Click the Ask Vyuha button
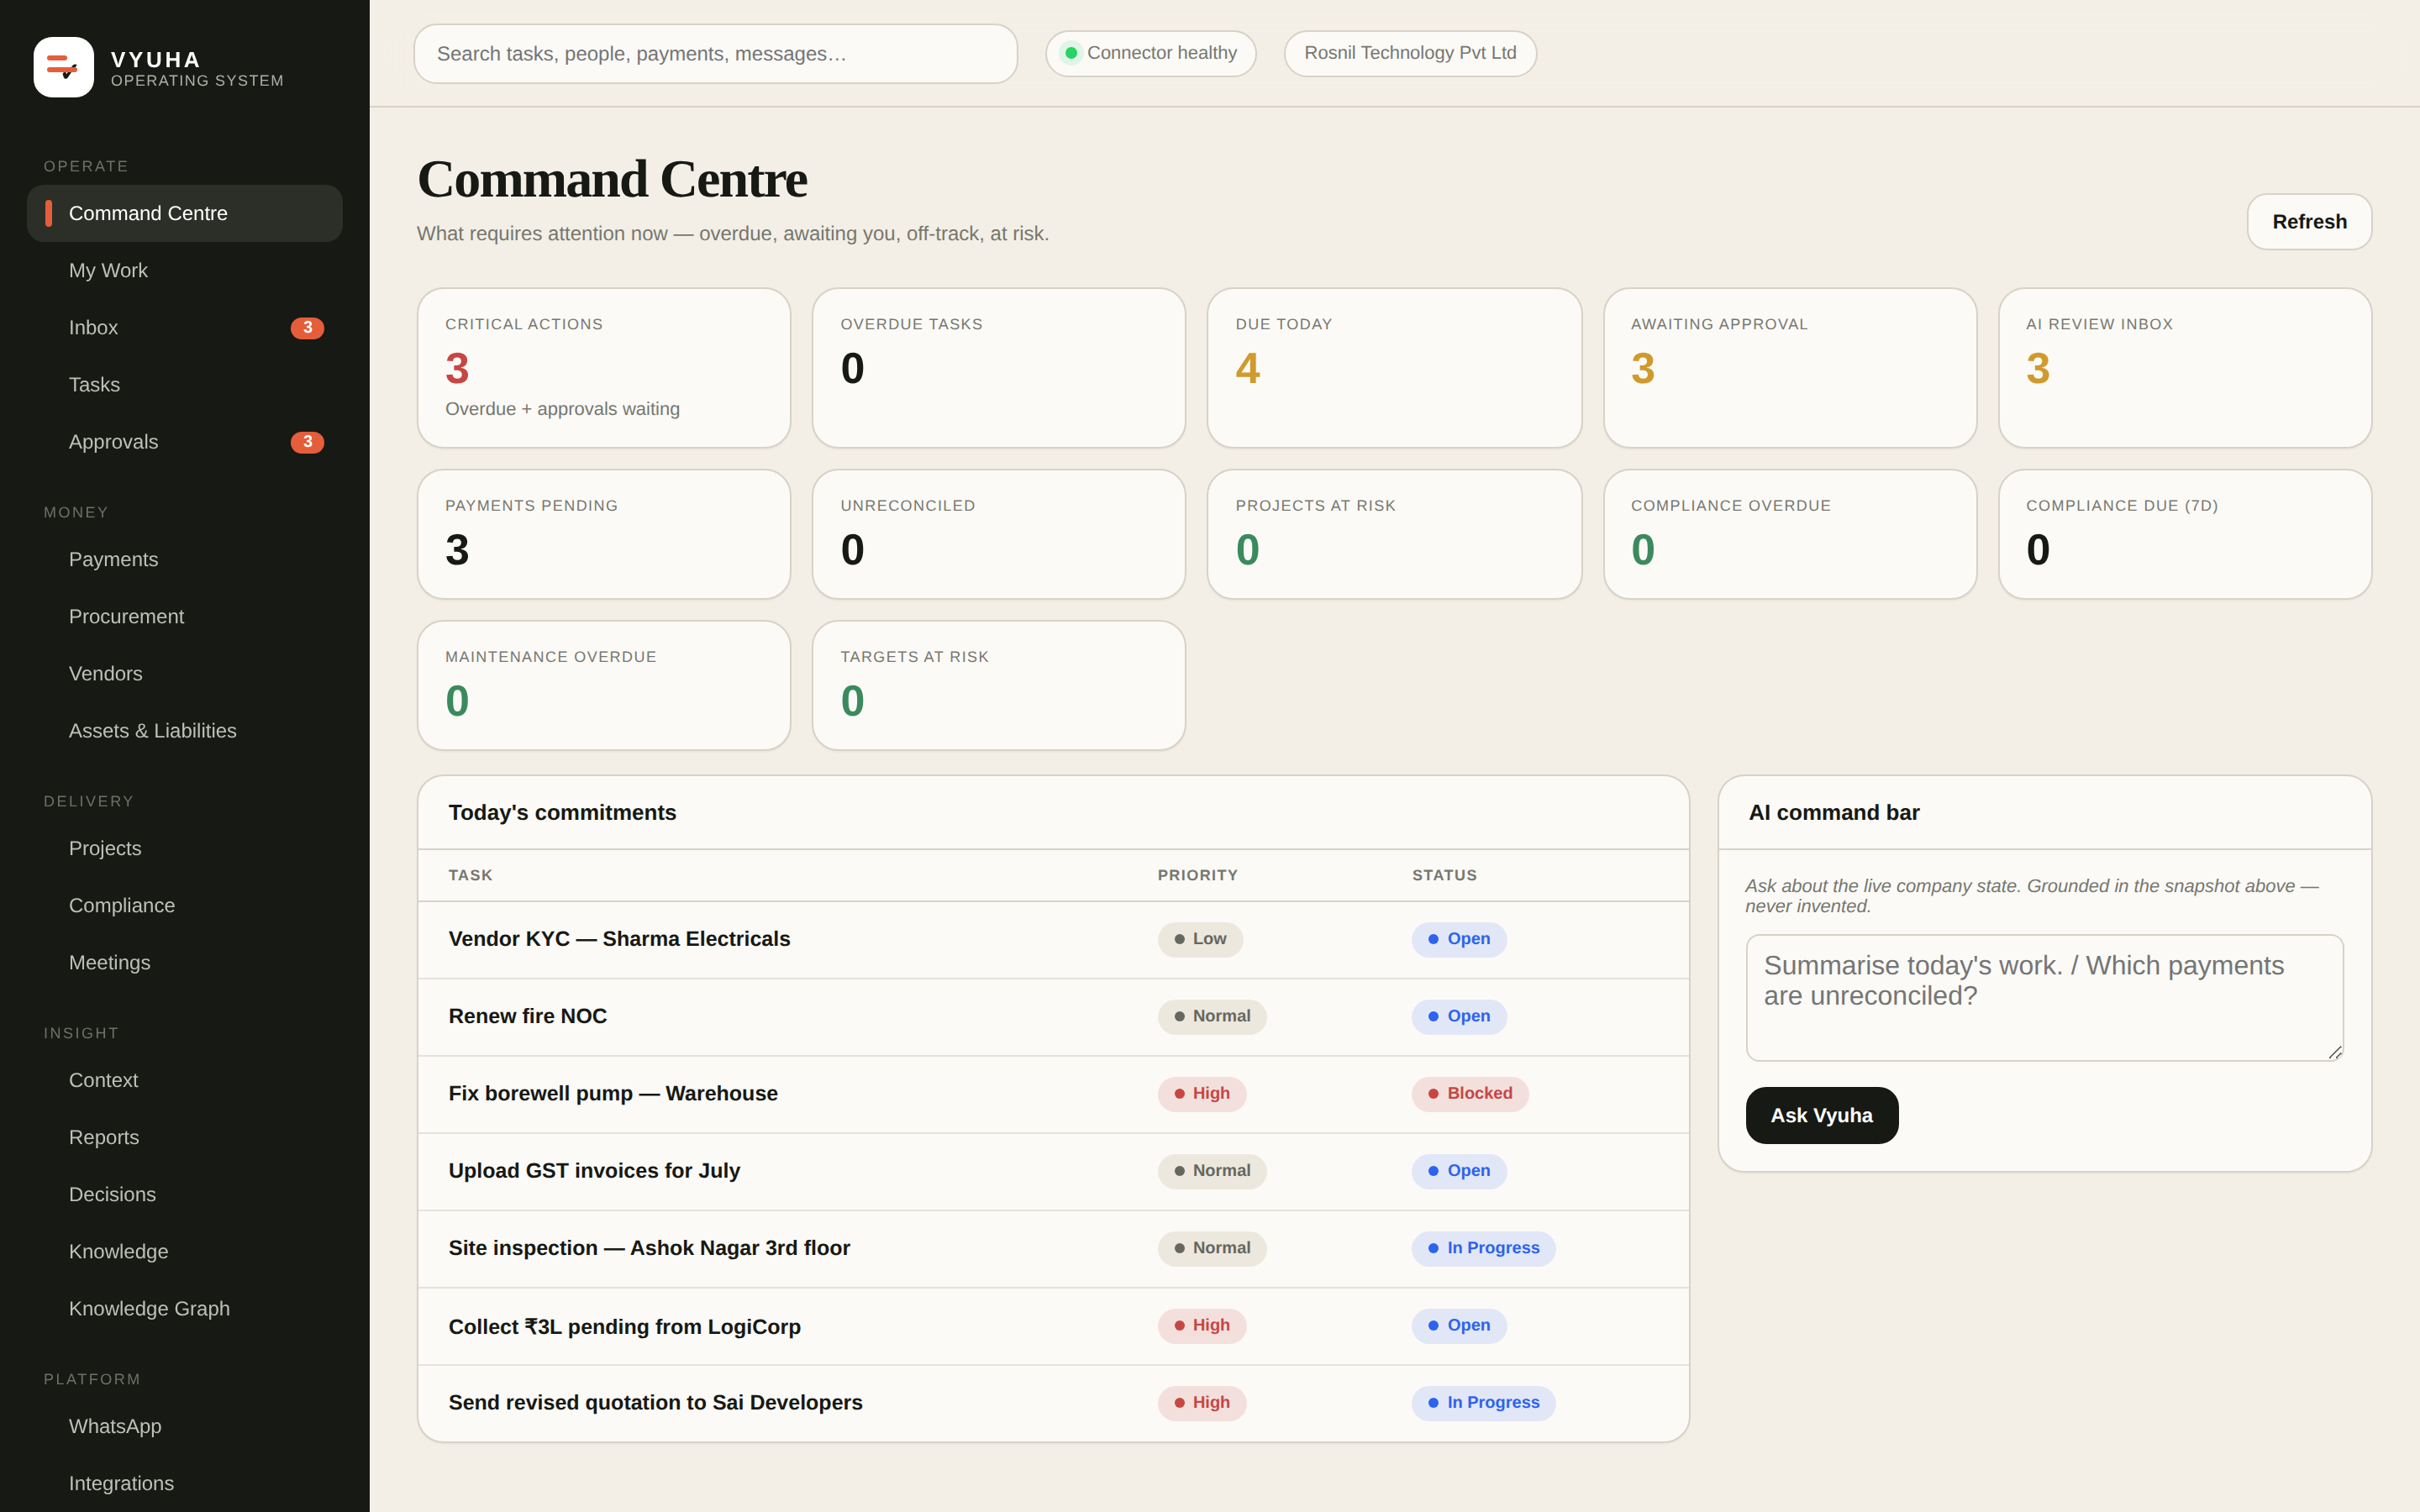Screen dimensions: 2420x1512 [x=1821, y=1115]
